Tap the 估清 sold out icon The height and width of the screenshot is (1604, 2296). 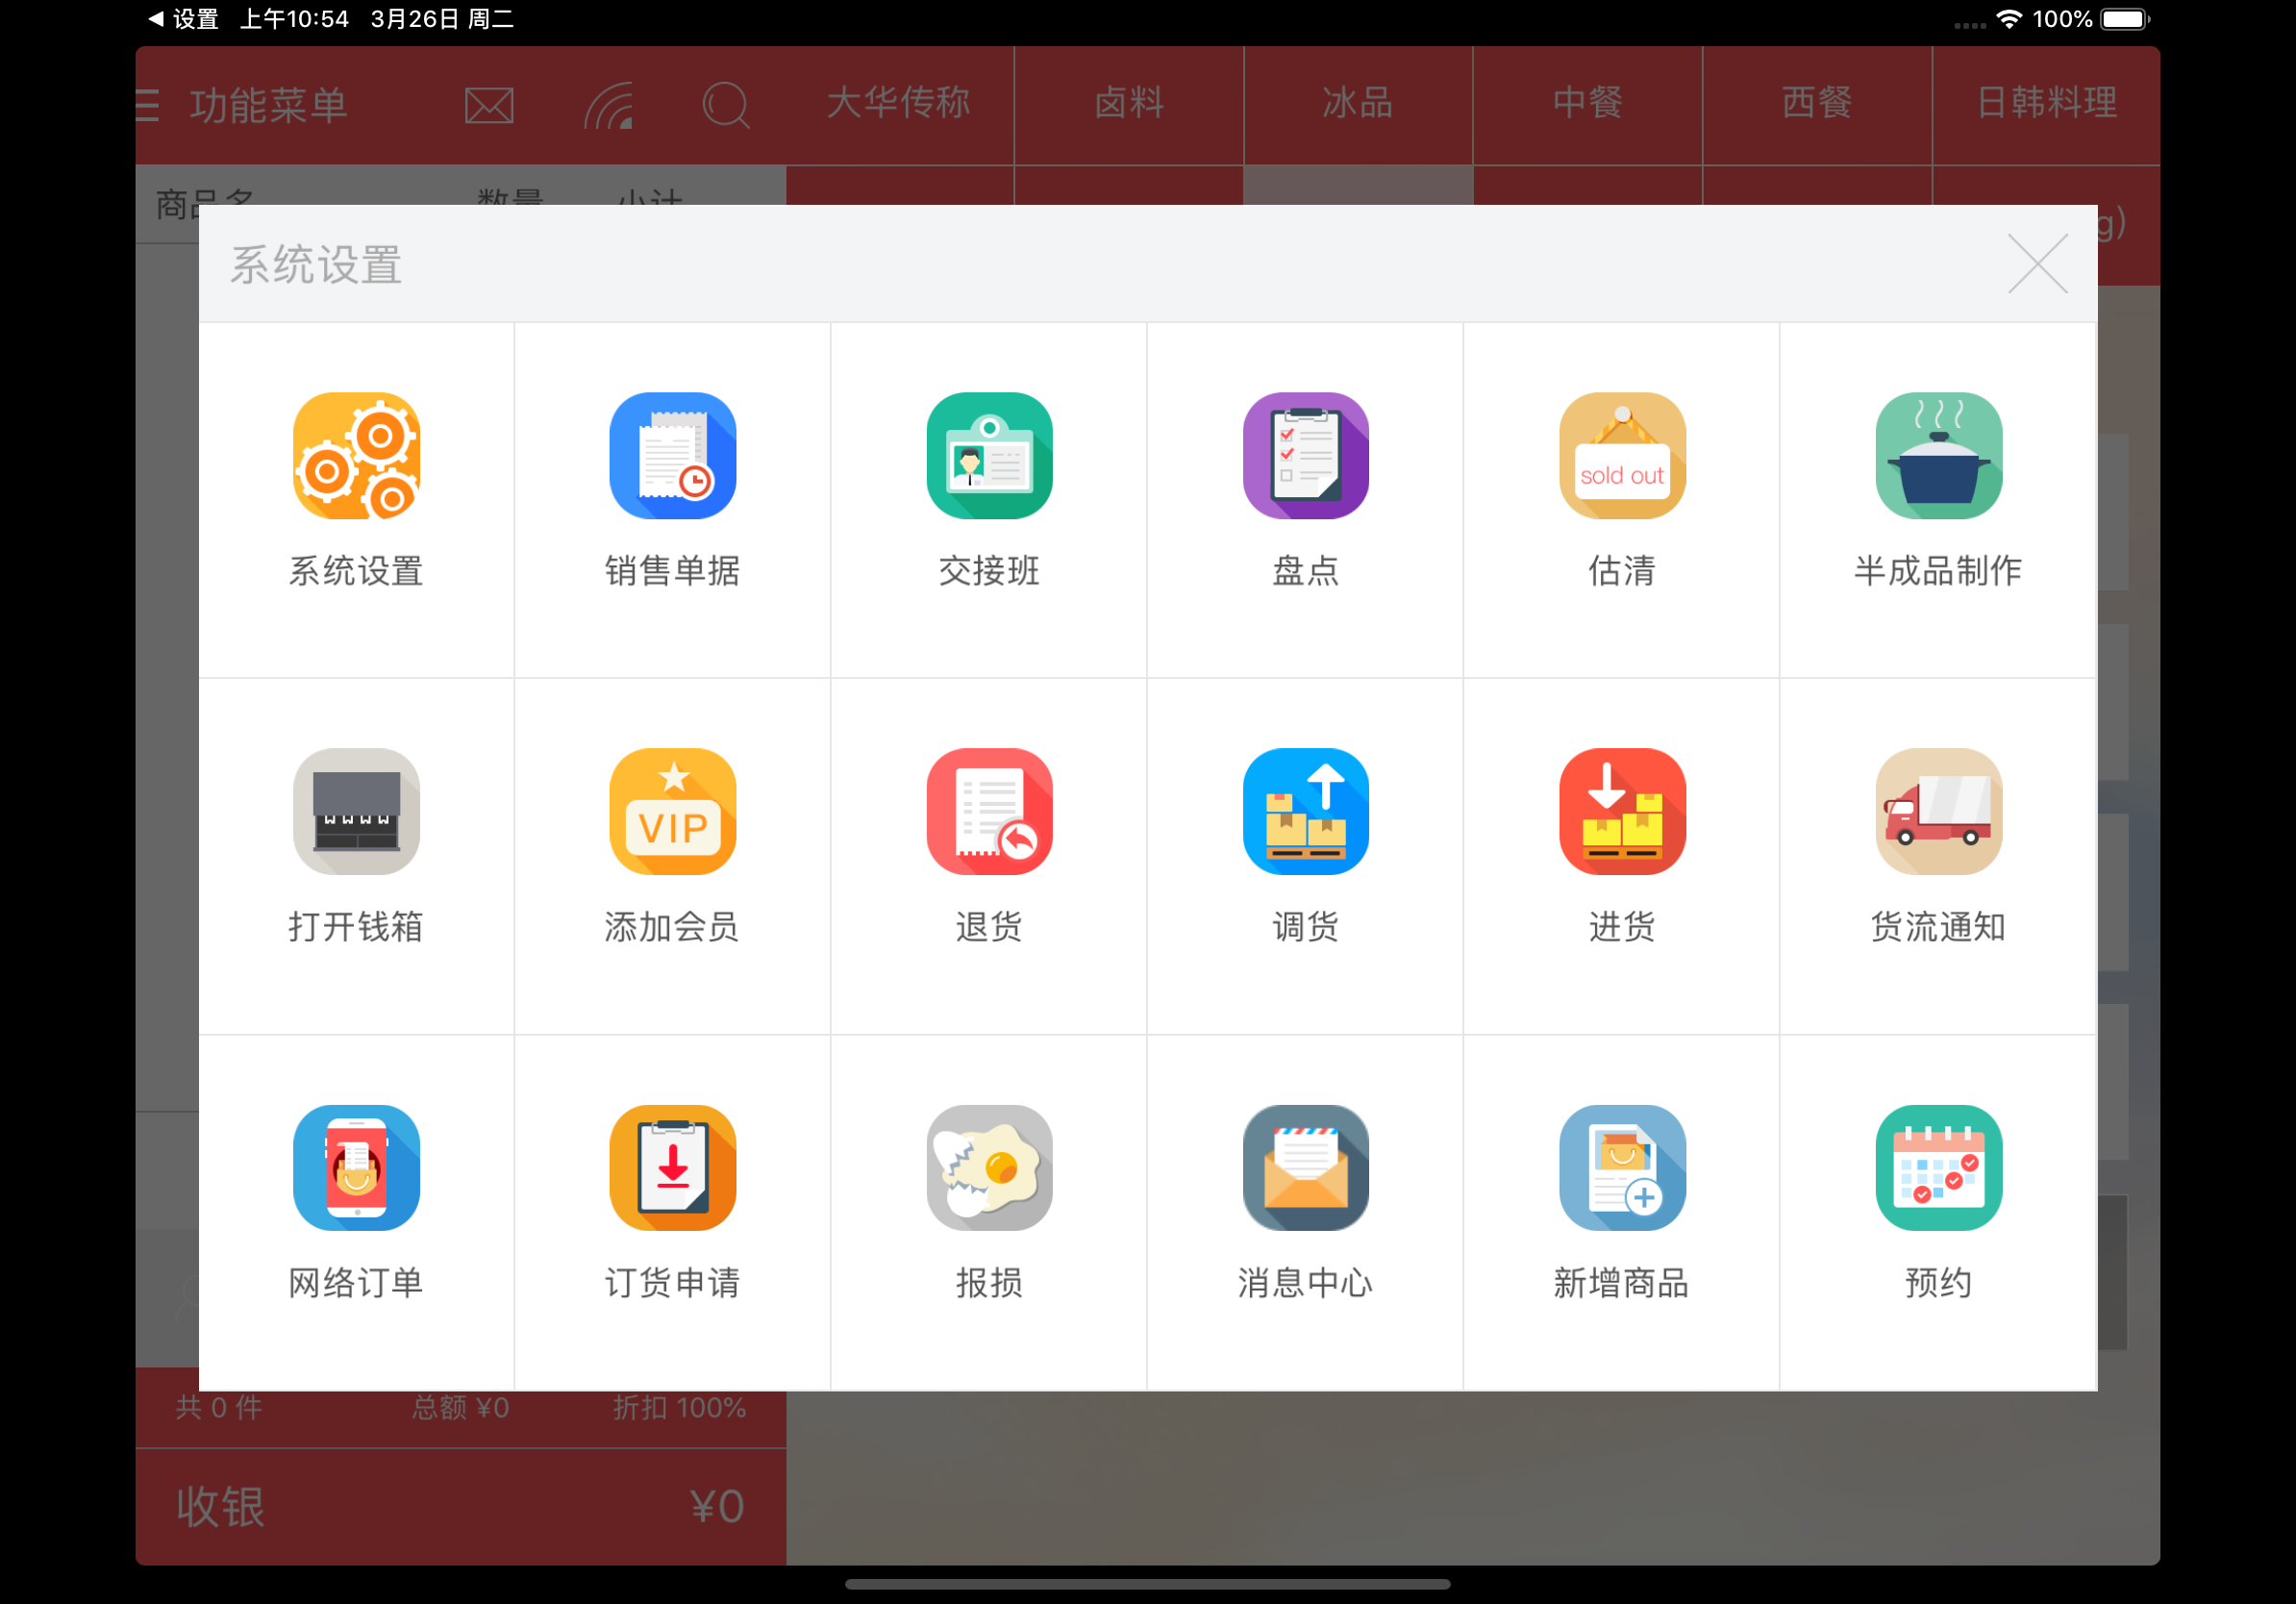1621,456
